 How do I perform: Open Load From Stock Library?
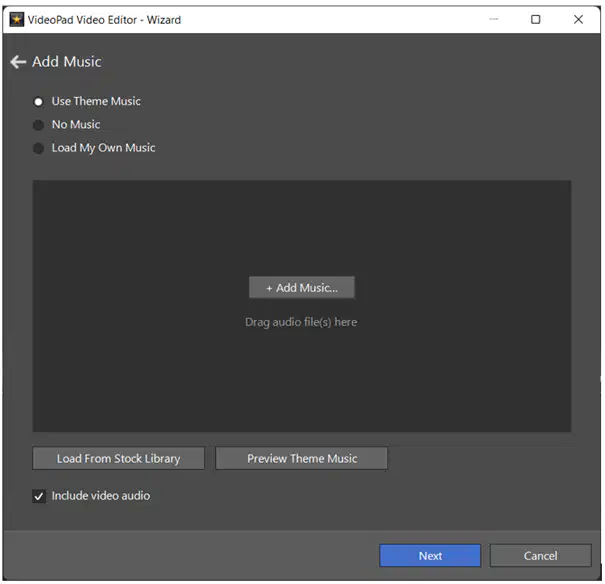tap(118, 458)
